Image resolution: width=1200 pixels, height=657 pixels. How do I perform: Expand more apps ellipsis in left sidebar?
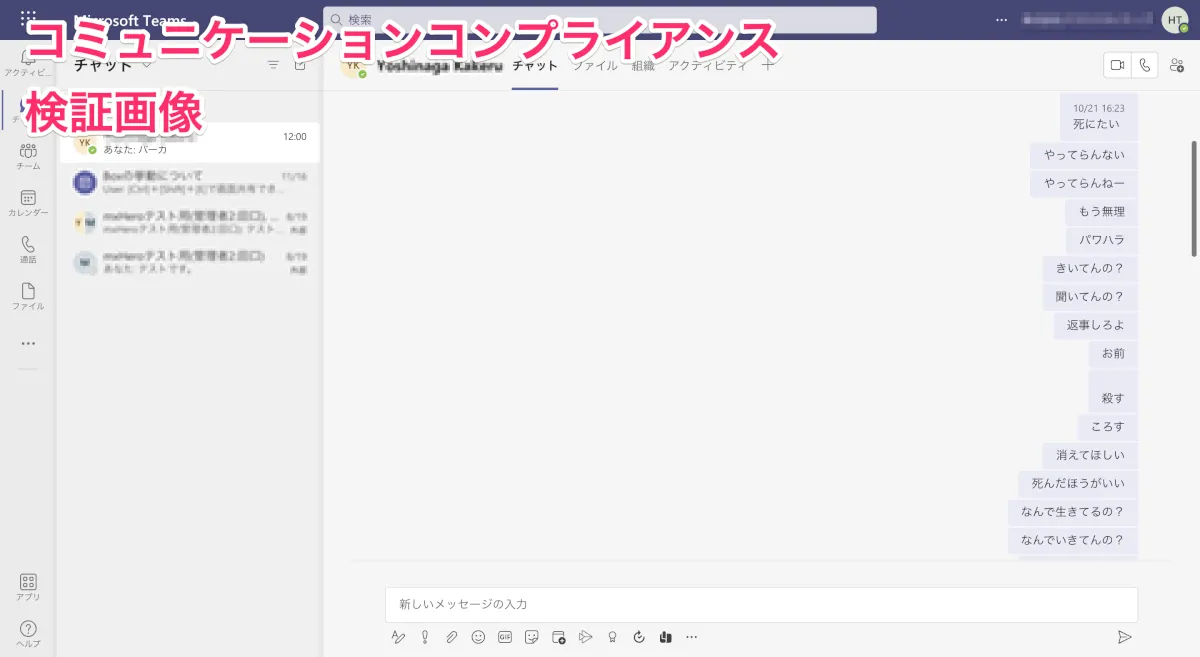point(28,343)
